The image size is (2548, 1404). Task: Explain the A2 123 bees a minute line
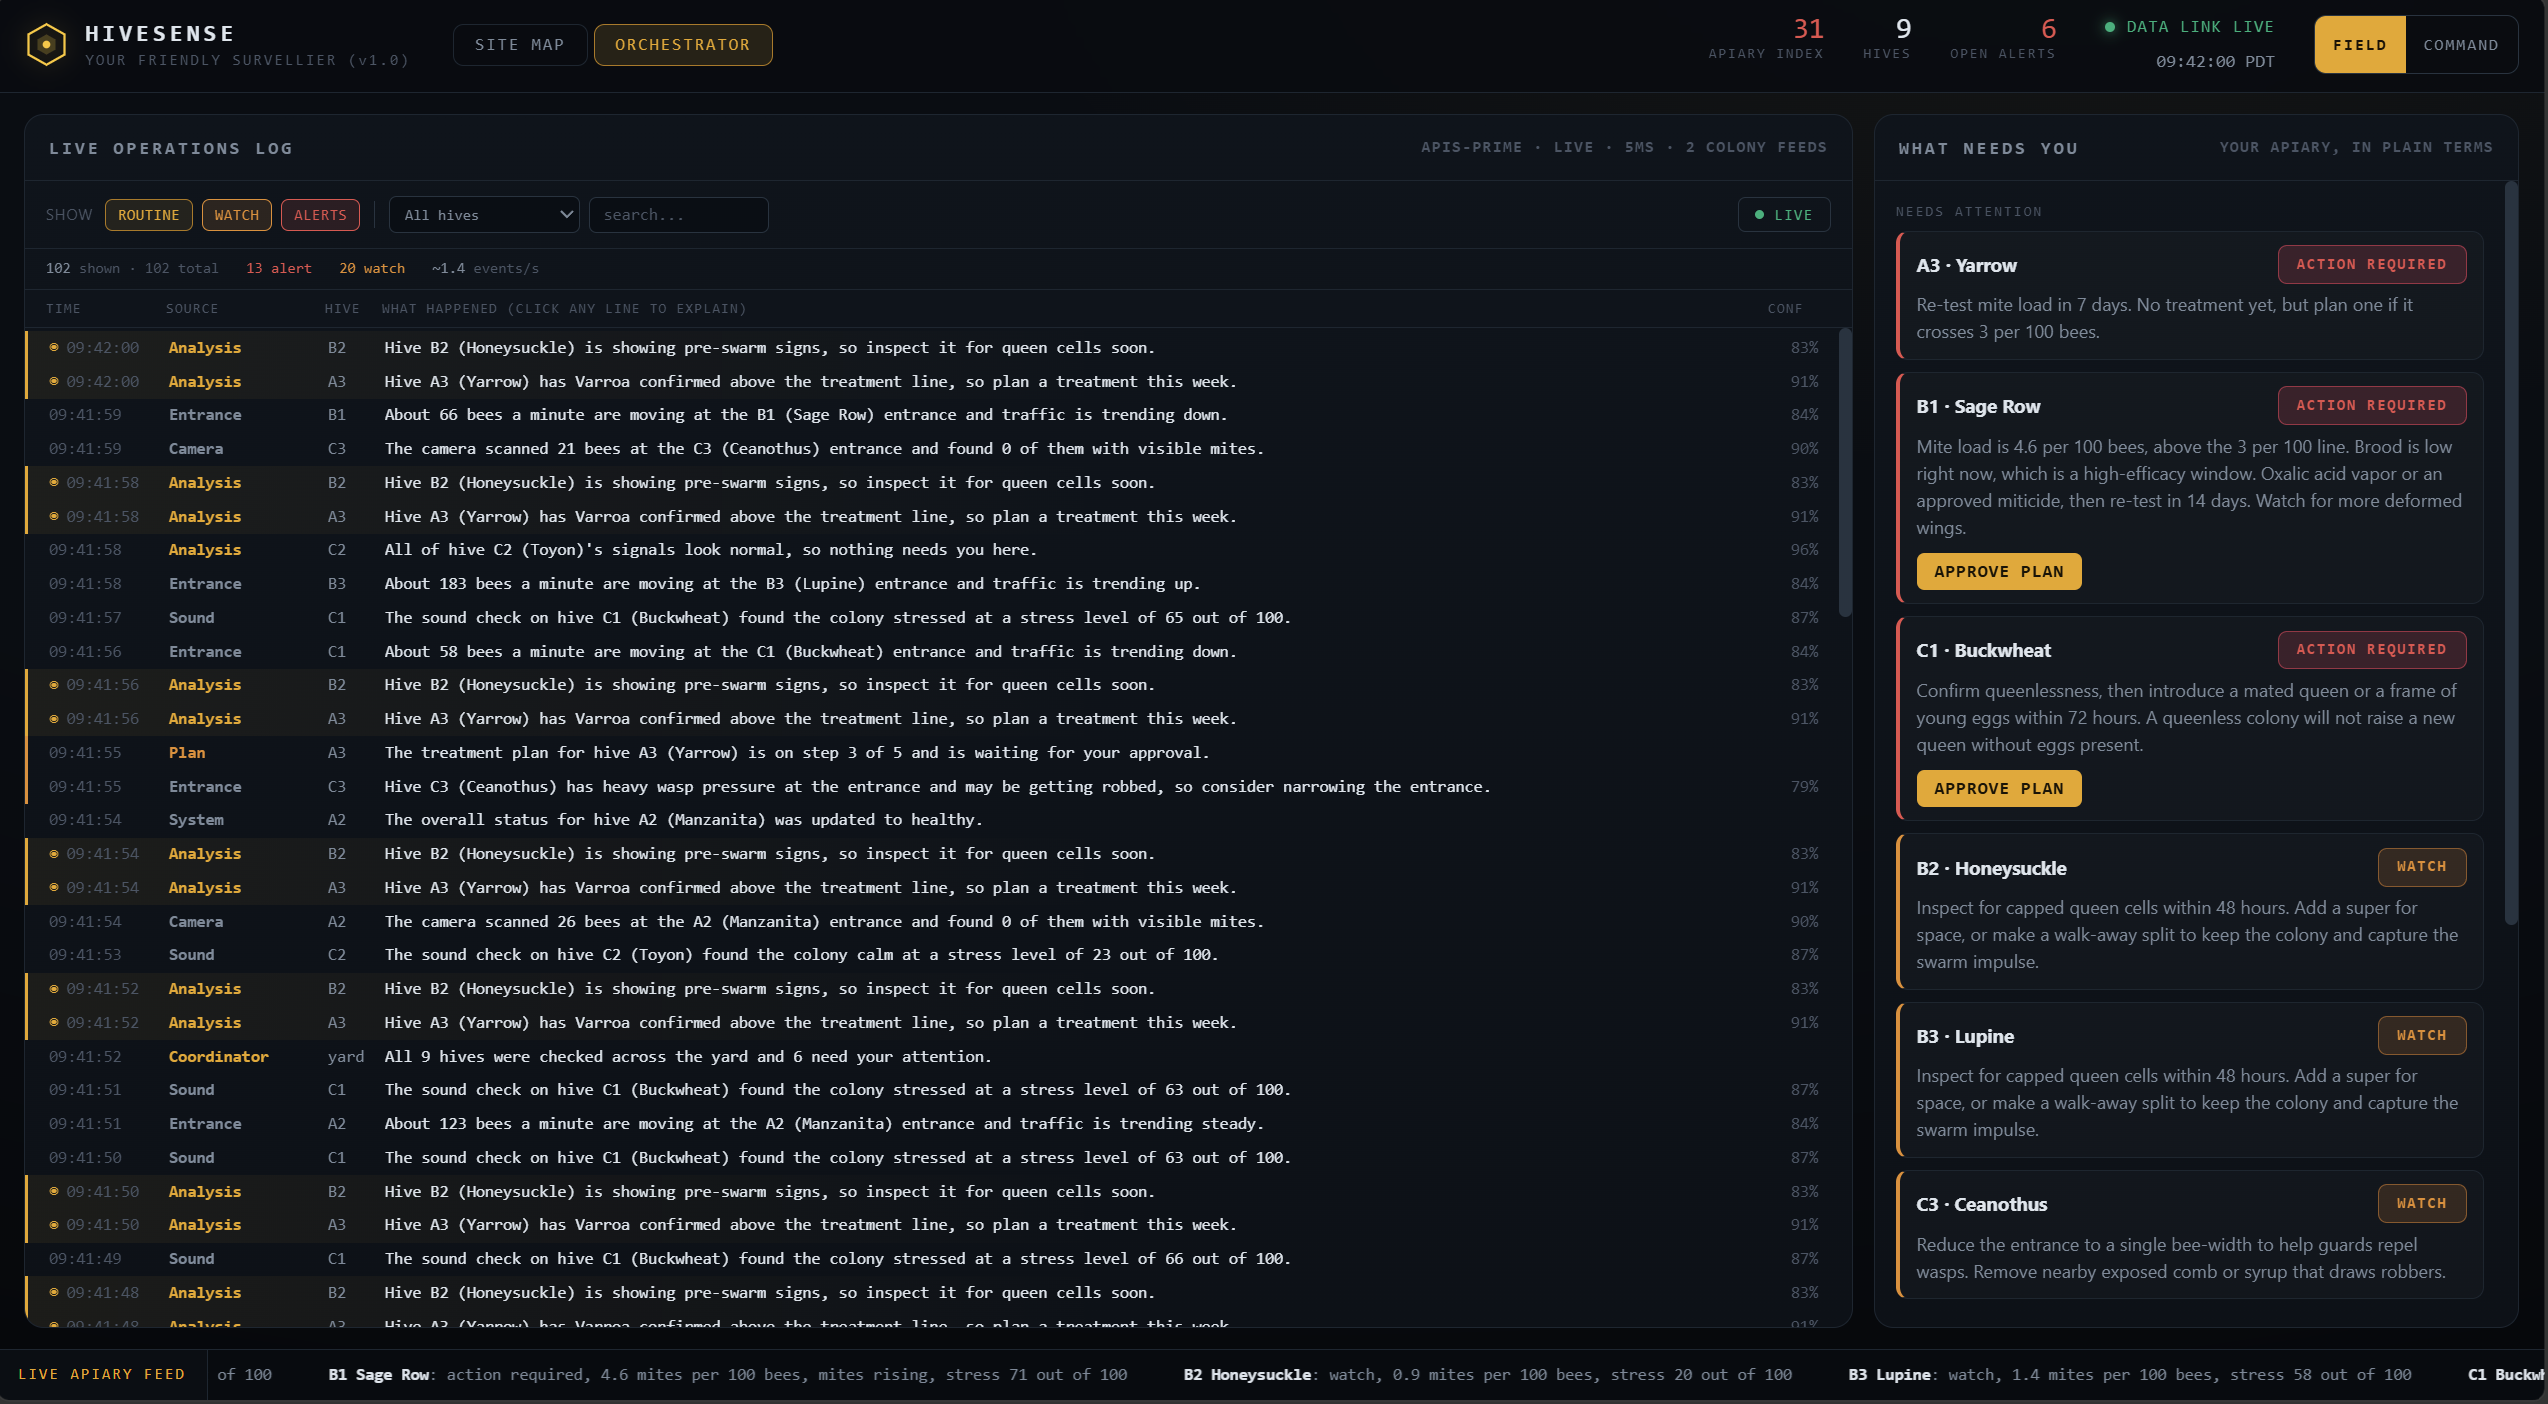click(932, 1124)
